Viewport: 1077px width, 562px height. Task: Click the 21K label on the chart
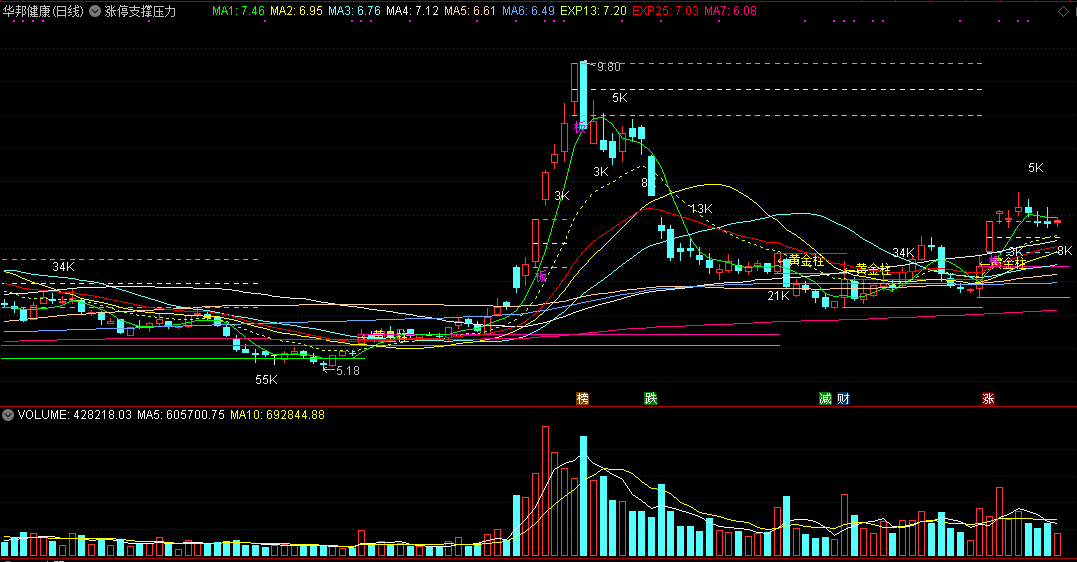(x=778, y=296)
